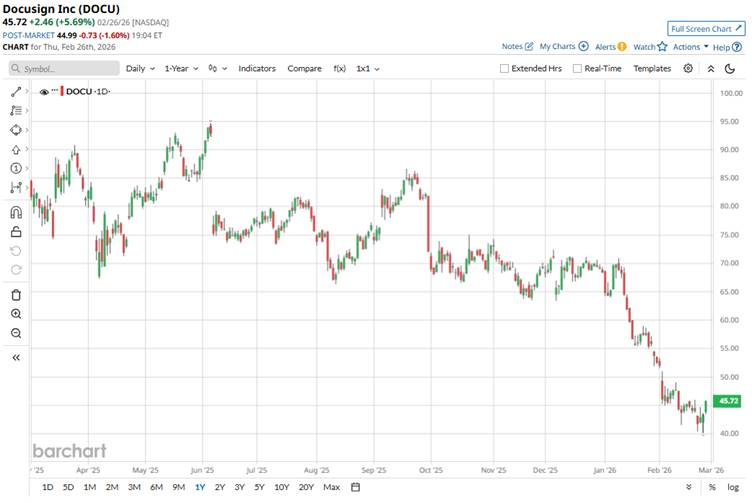The image size is (752, 503).
Task: Open the 1-Year period dropdown
Action: pos(181,69)
